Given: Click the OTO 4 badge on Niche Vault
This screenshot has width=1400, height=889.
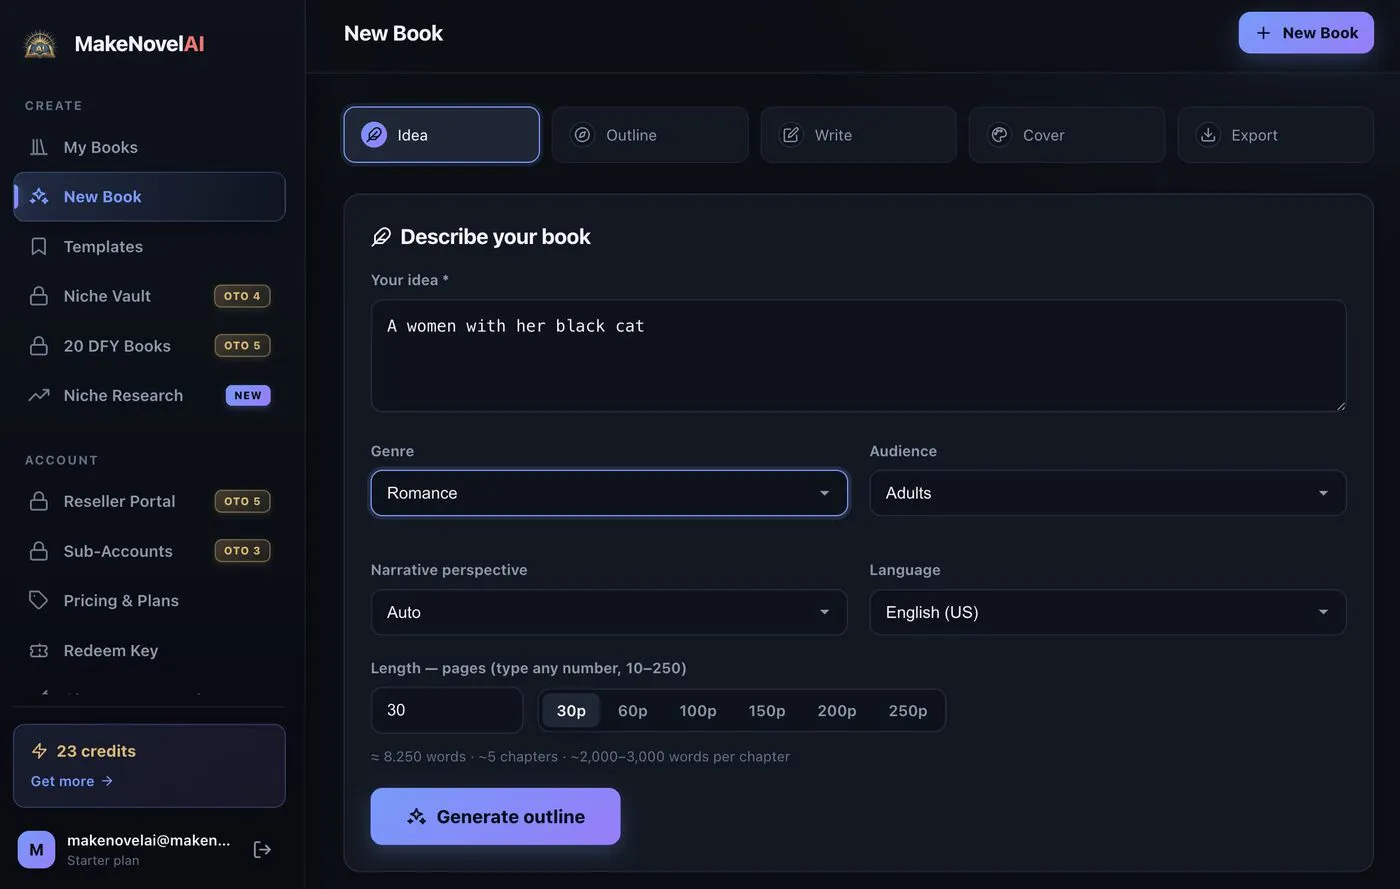Looking at the screenshot, I should [x=242, y=296].
